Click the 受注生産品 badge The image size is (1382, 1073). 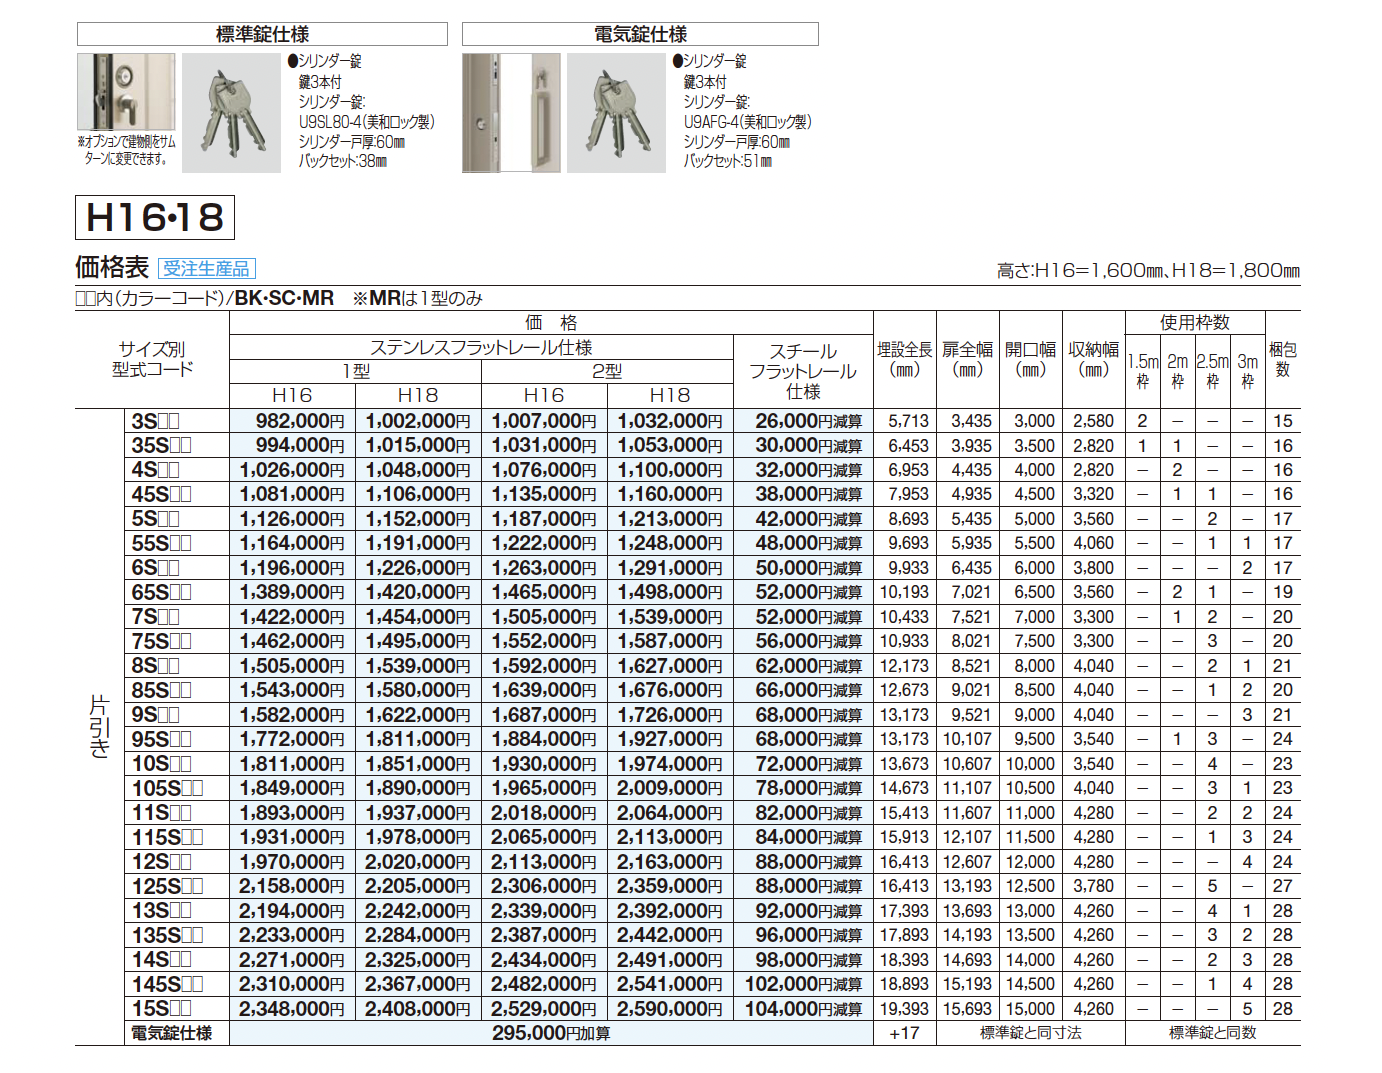click(x=207, y=269)
